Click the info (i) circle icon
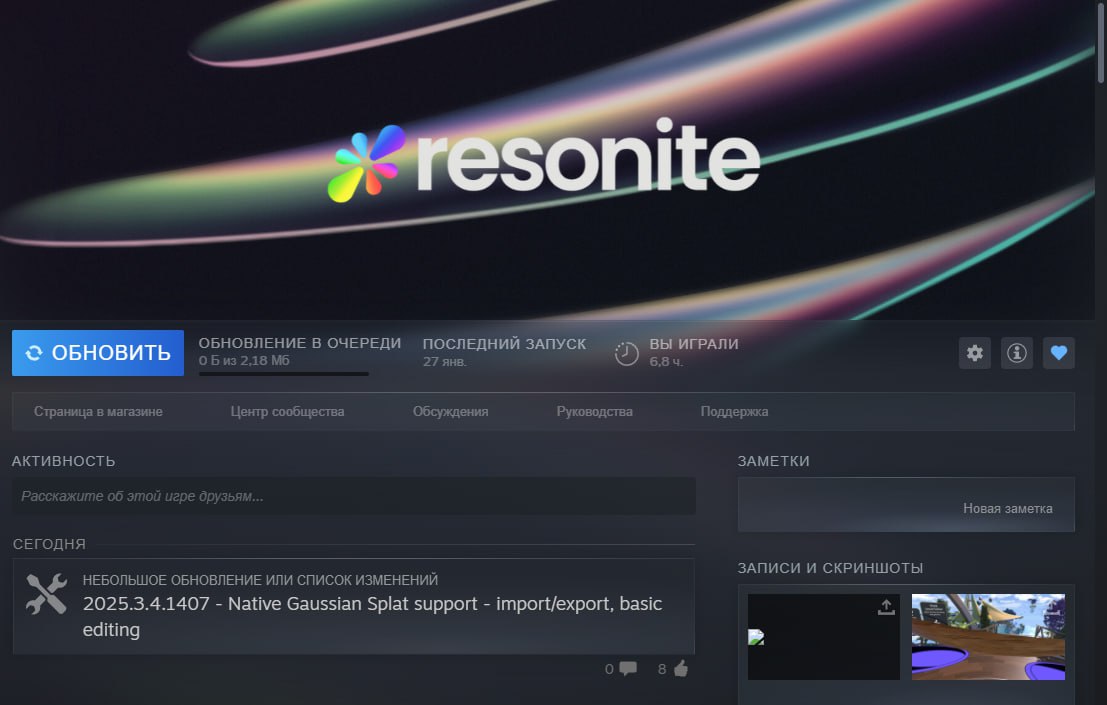 (x=1016, y=352)
